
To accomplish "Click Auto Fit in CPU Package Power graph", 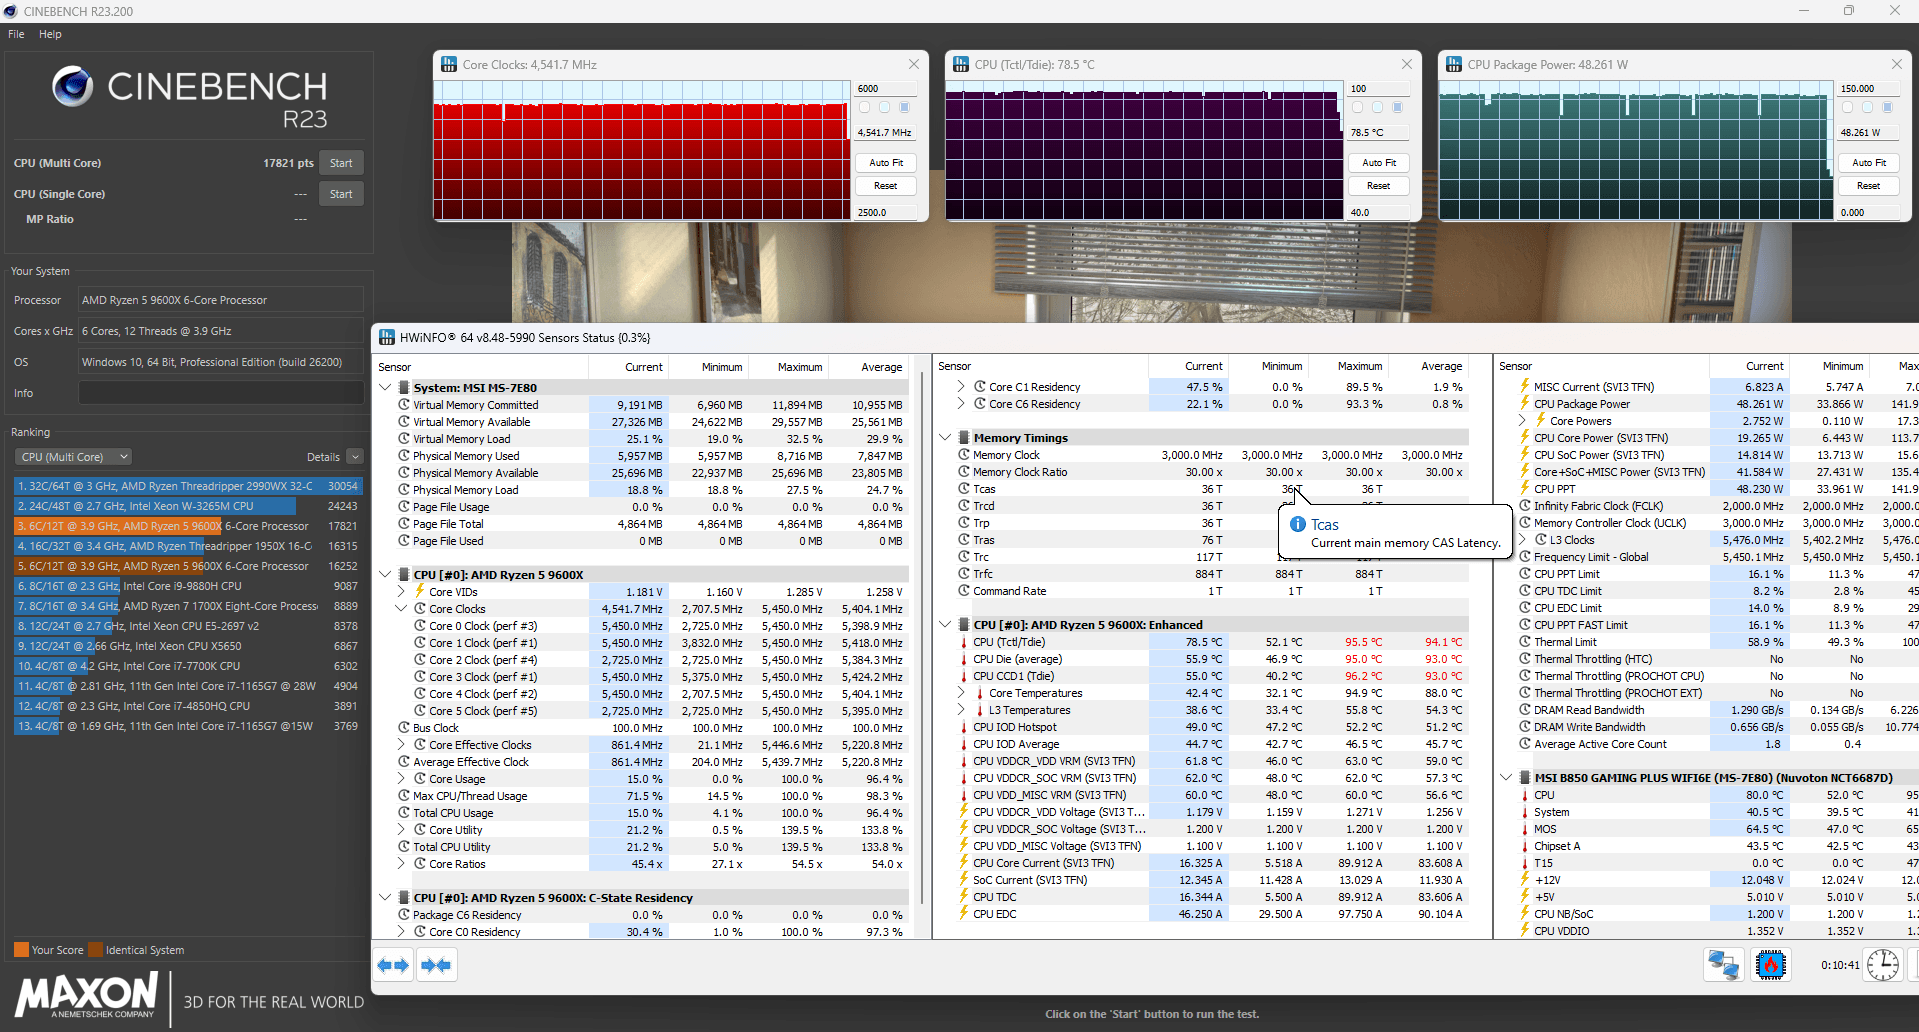I will [1869, 162].
